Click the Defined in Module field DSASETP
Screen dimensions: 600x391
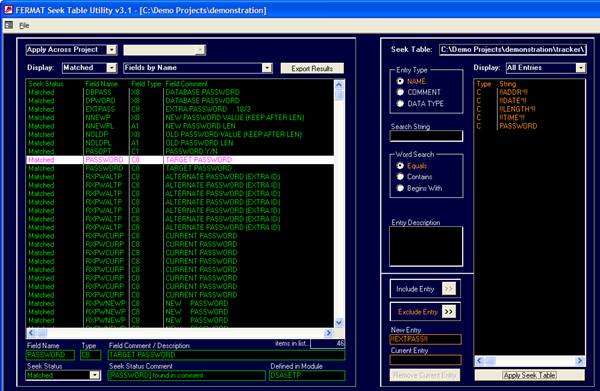click(x=307, y=376)
